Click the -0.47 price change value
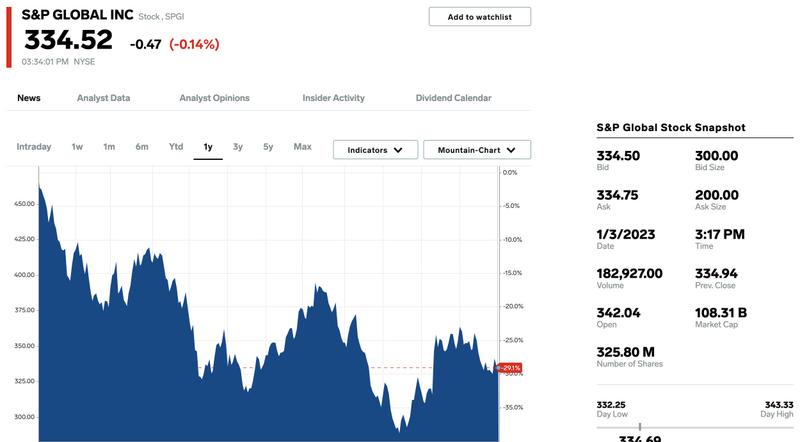This screenshot has width=800, height=442. pos(145,44)
